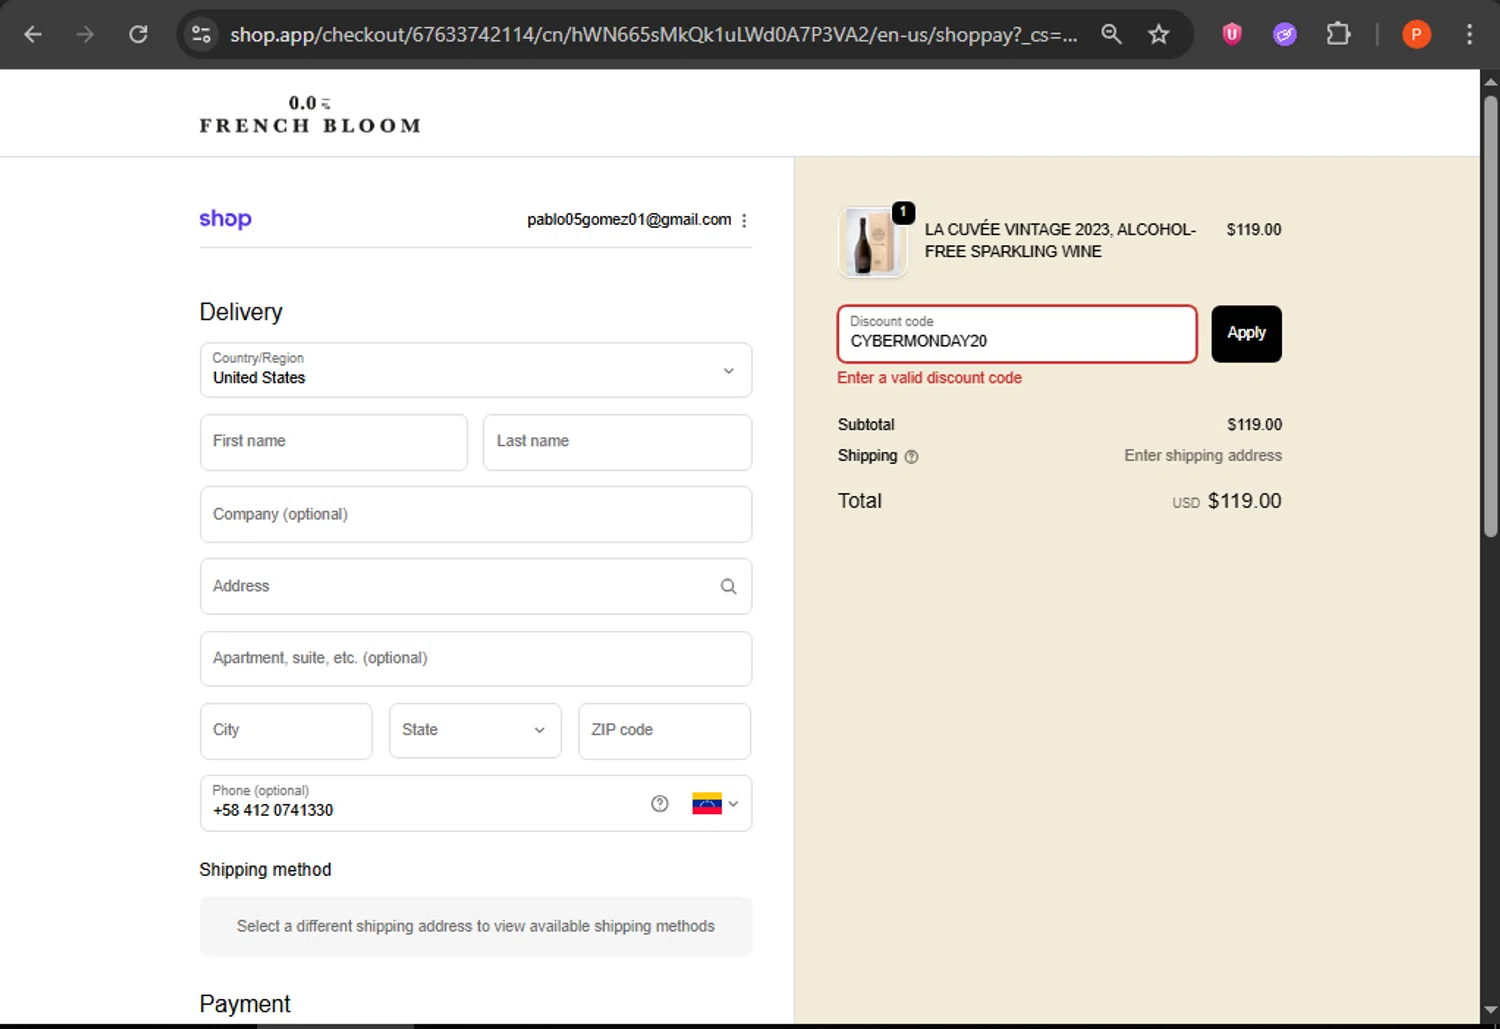Focus the Last name field
The height and width of the screenshot is (1029, 1500).
pos(618,442)
